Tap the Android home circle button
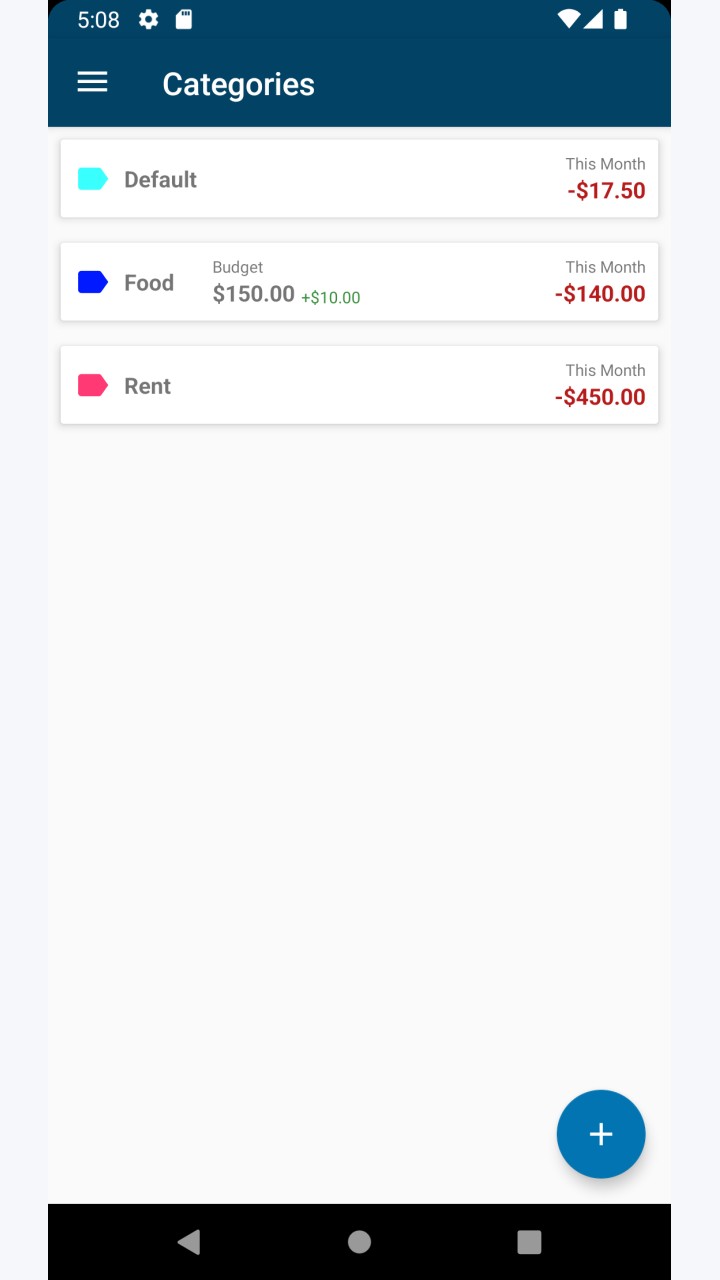Viewport: 720px width, 1280px height. [359, 1242]
